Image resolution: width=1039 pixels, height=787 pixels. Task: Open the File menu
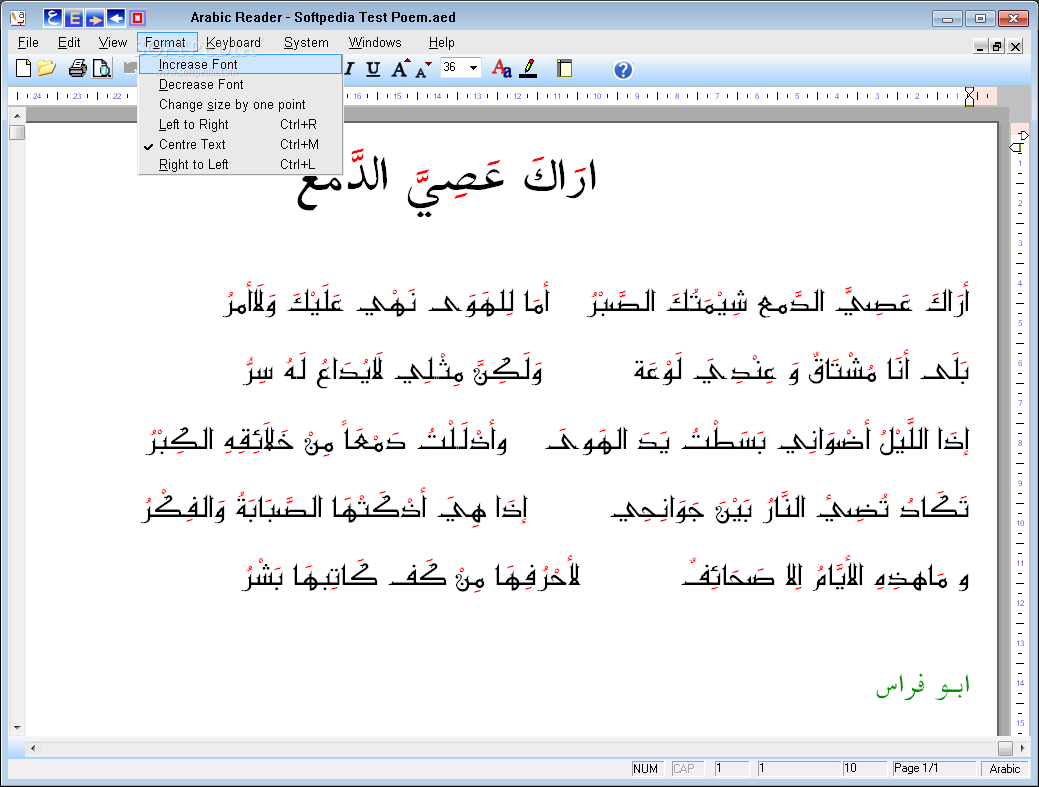point(28,42)
